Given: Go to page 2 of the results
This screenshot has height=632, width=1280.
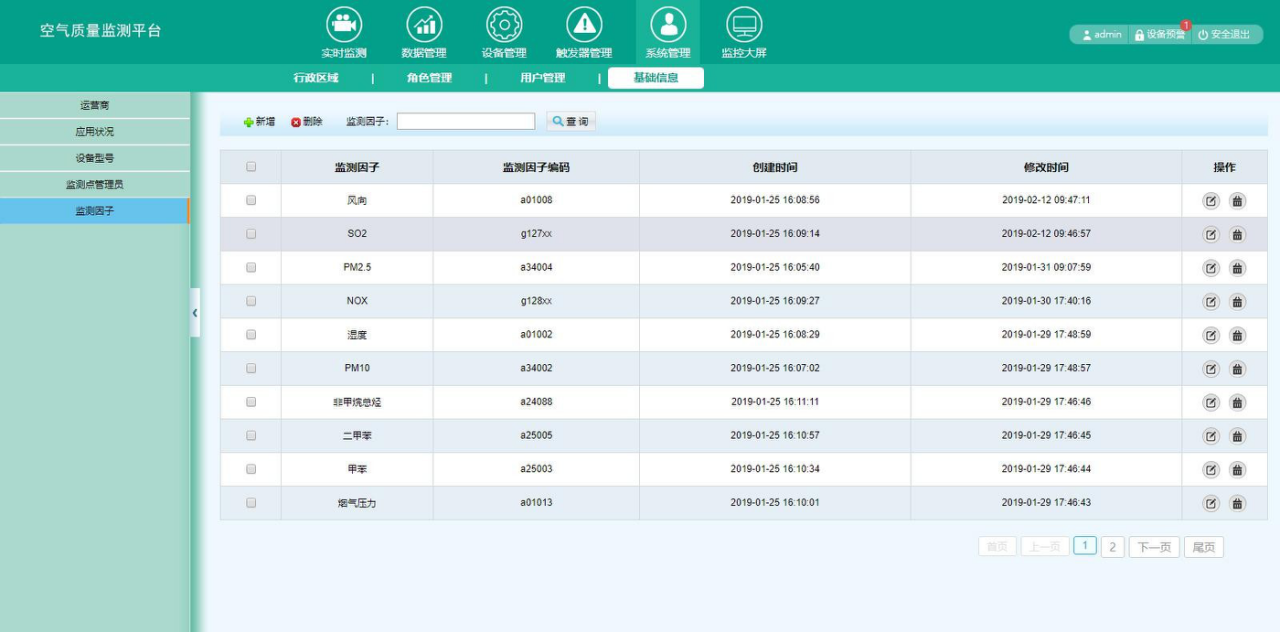Looking at the screenshot, I should [1112, 546].
